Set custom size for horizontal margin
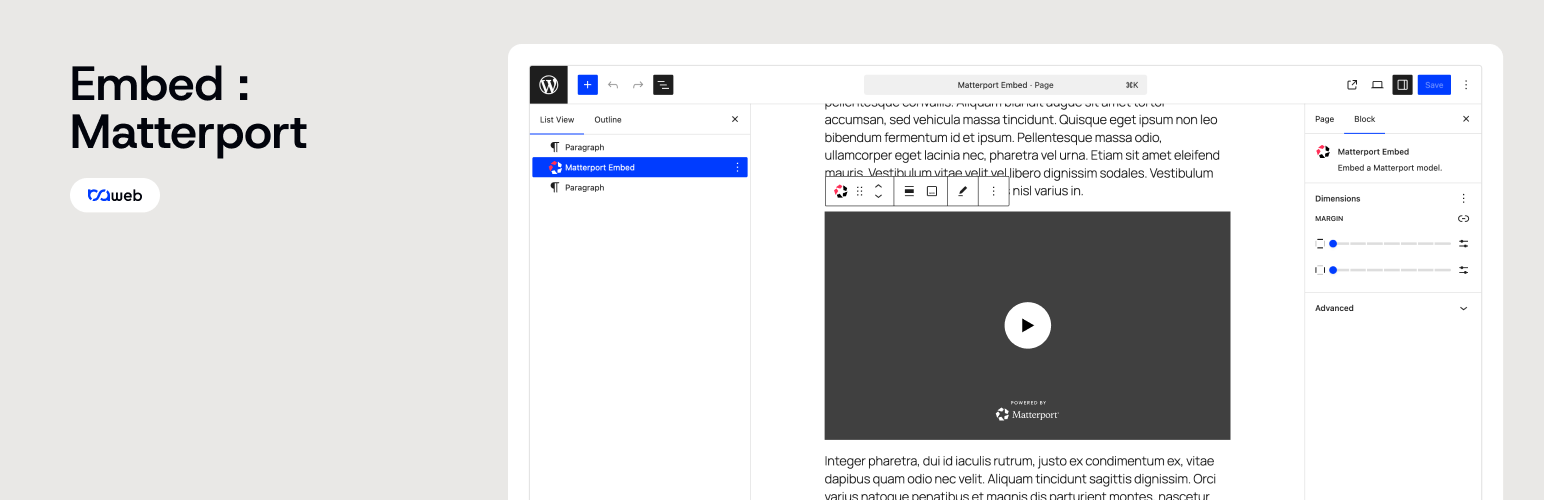 click(x=1463, y=270)
